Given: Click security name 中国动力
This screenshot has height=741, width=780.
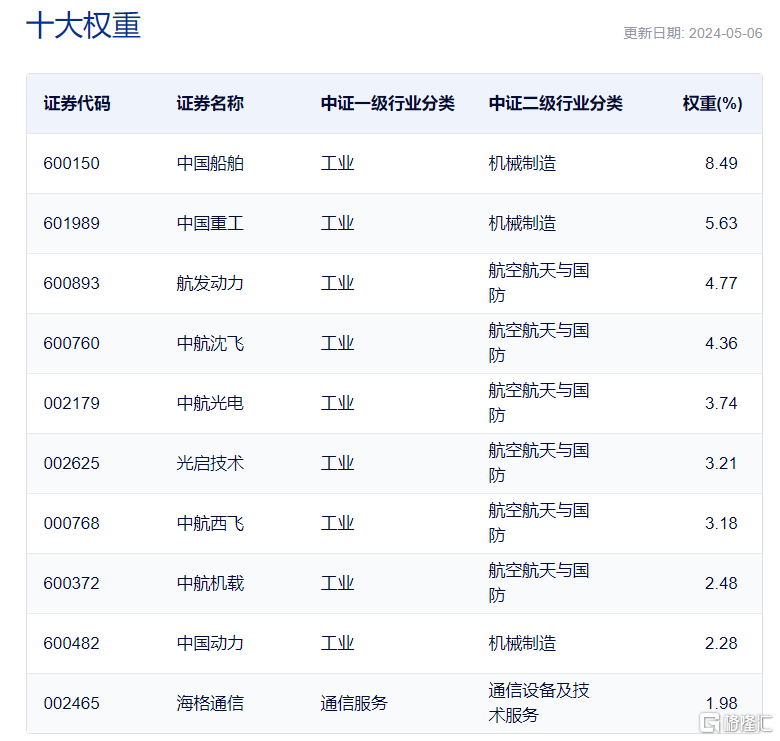Looking at the screenshot, I should point(210,643).
